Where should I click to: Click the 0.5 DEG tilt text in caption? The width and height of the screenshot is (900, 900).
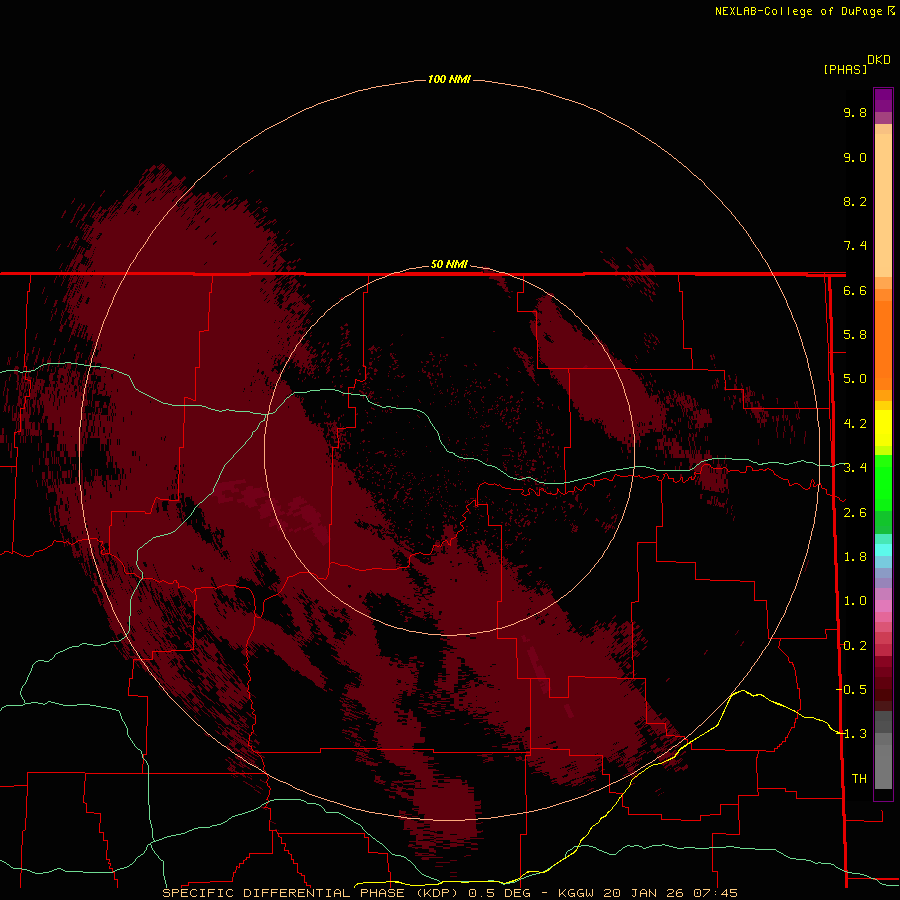coord(500,893)
